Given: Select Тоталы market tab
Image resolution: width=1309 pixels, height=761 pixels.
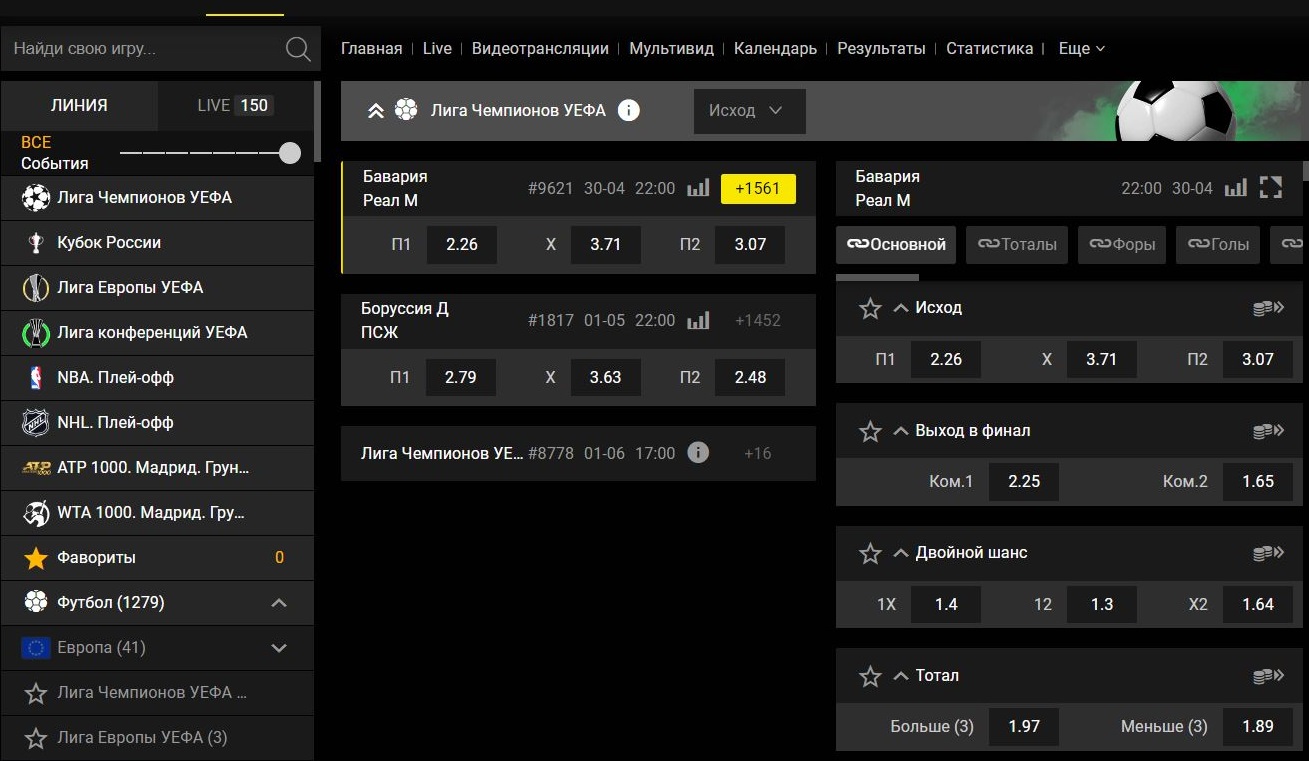Looking at the screenshot, I should pyautogui.click(x=1017, y=244).
